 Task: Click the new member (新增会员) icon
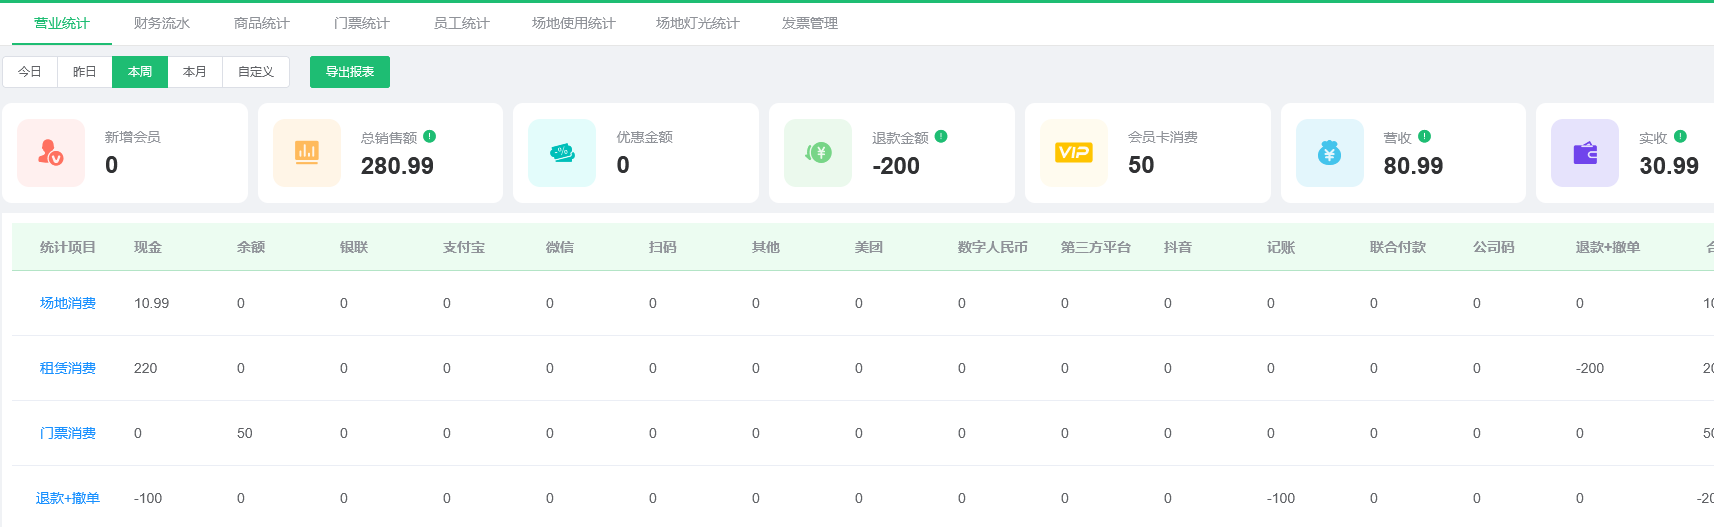click(x=51, y=153)
